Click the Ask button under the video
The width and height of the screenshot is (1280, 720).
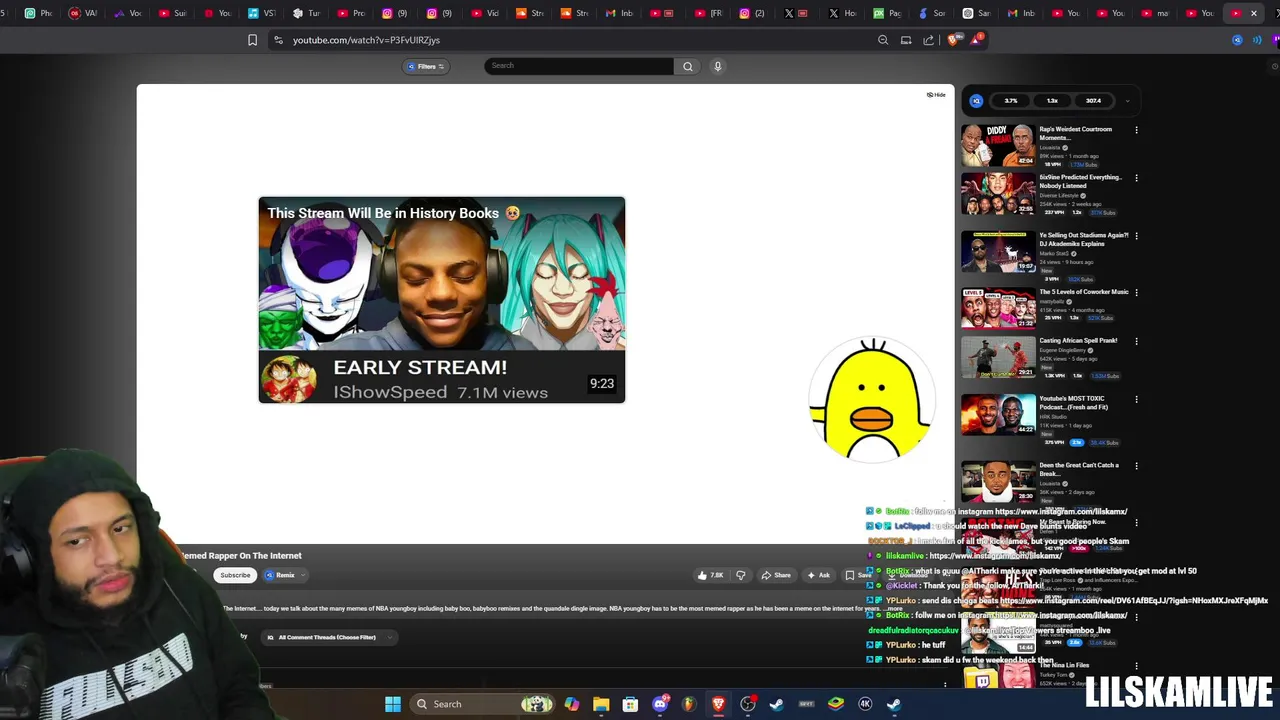tap(819, 575)
